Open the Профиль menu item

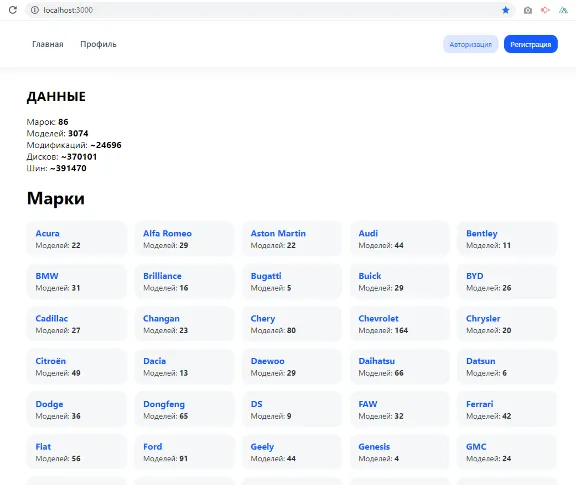click(x=98, y=44)
